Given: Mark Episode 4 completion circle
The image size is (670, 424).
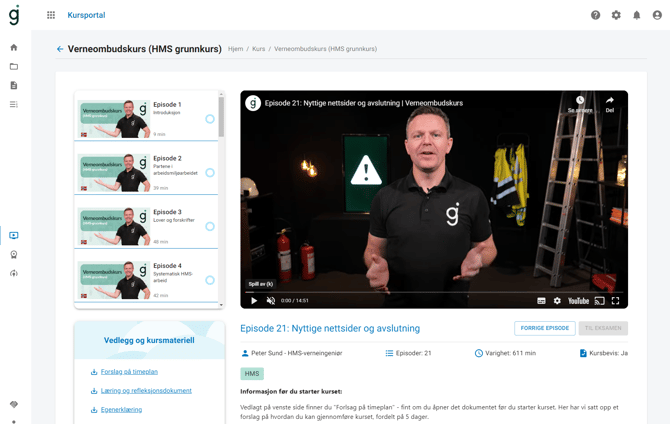Looking at the screenshot, I should point(210,280).
